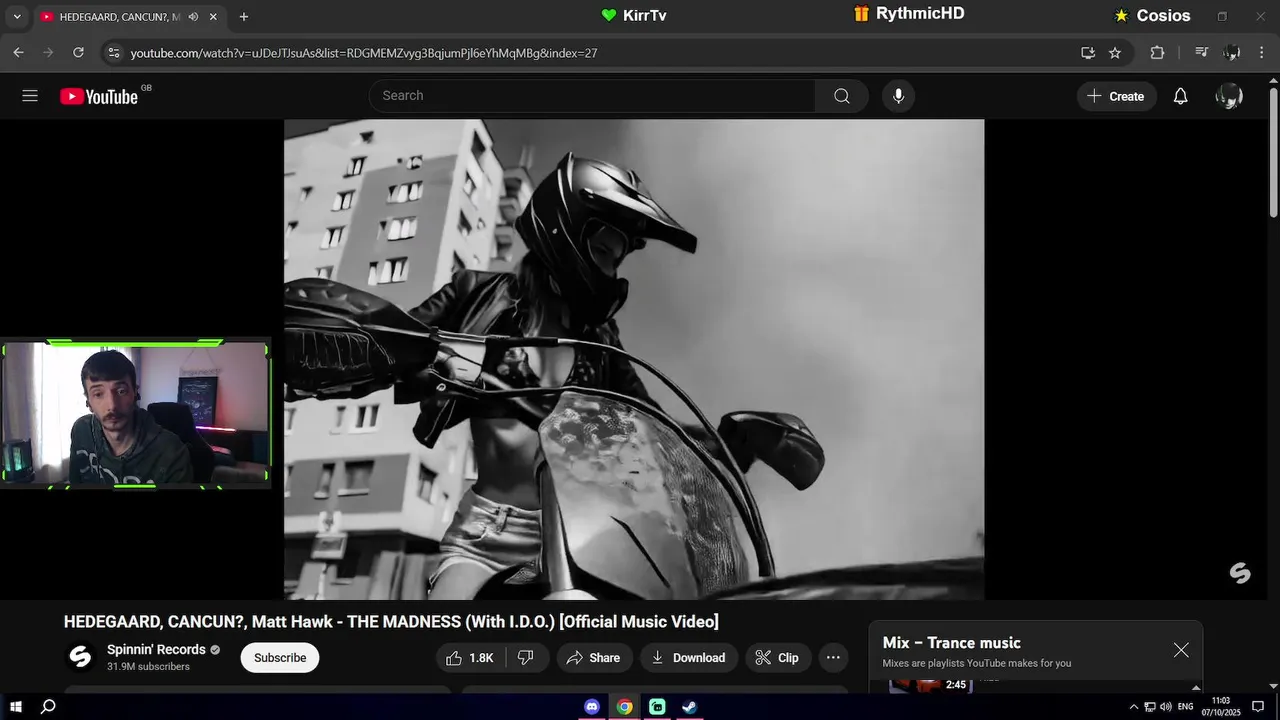Open the YouTube guide hamburger menu

(x=30, y=96)
